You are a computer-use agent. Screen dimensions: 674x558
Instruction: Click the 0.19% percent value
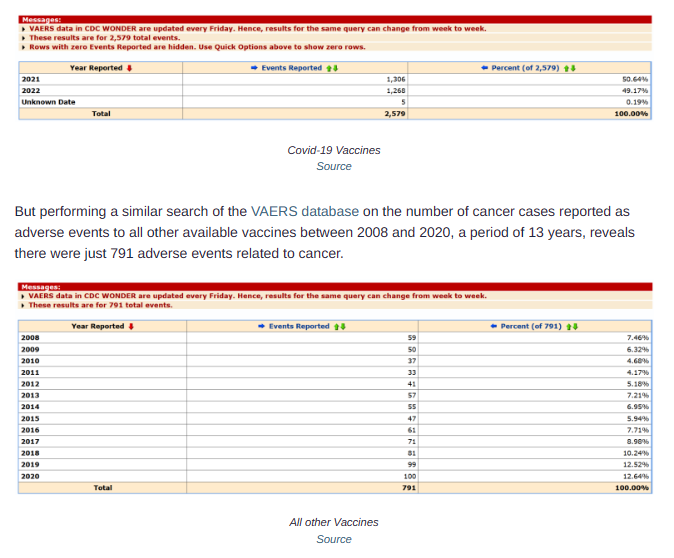coord(637,102)
